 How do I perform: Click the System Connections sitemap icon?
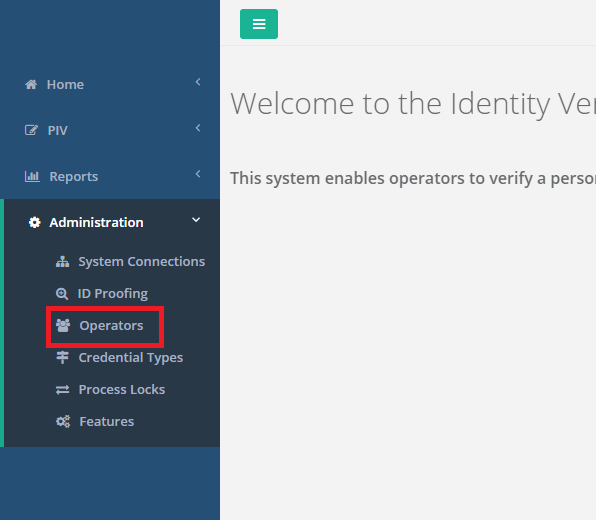62,262
